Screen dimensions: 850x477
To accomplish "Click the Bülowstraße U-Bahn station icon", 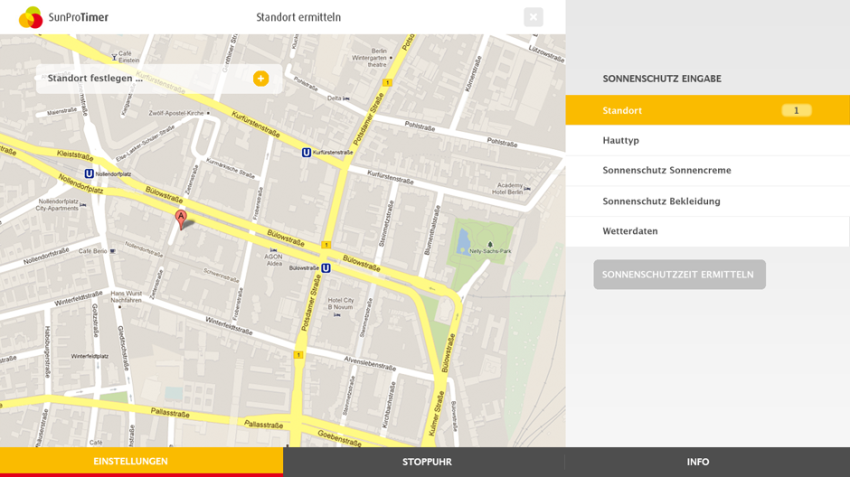I will pyautogui.click(x=326, y=268).
